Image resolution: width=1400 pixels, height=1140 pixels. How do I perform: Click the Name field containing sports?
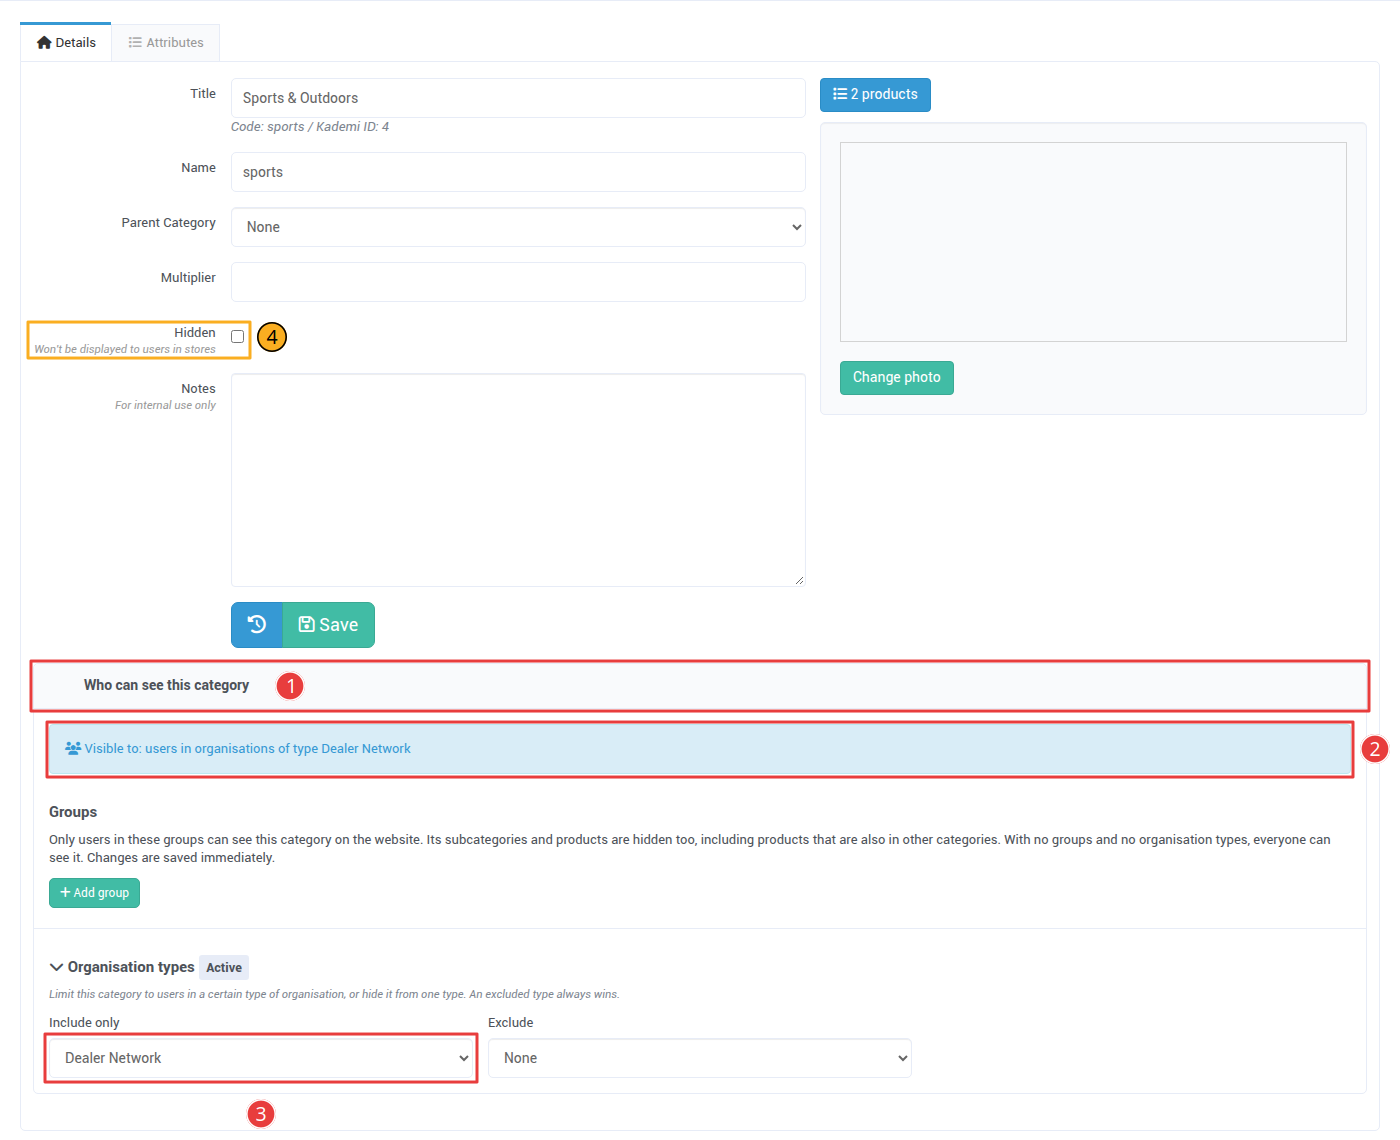tap(518, 172)
